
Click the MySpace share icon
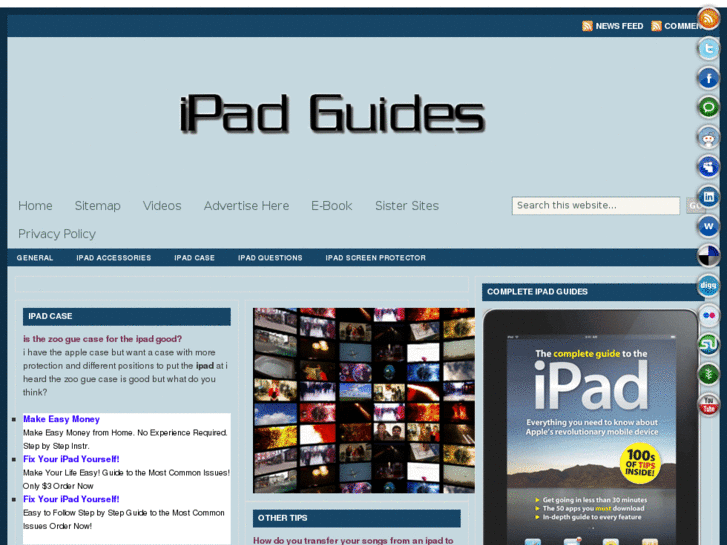coord(708,167)
